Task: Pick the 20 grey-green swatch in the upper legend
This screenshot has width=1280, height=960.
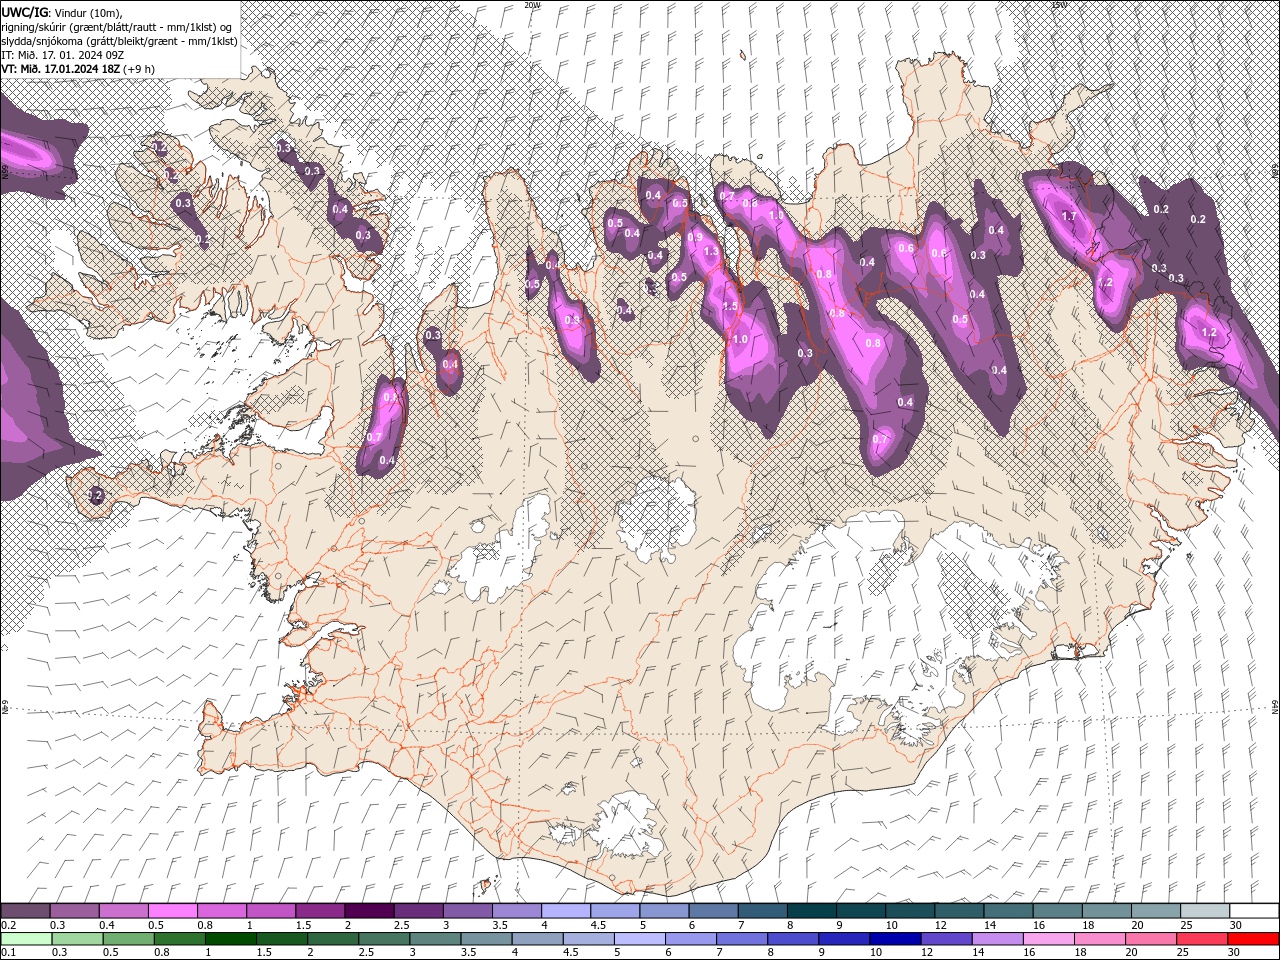Action: tap(1155, 911)
